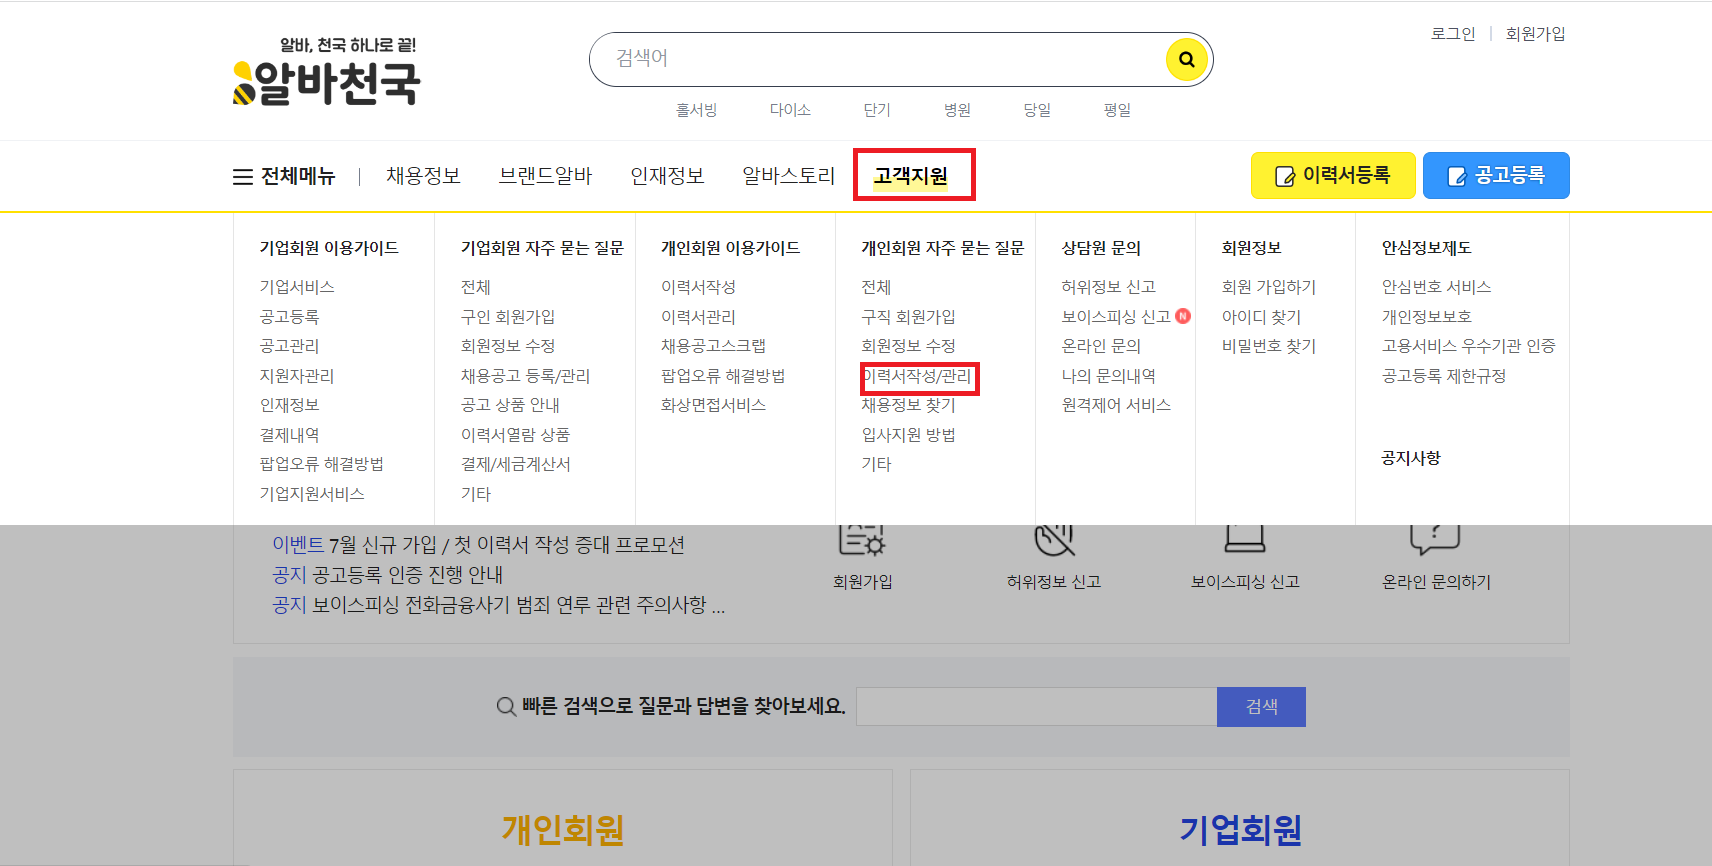This screenshot has height=866, width=1712.
Task: Click the 검색어 search input field
Action: [x=880, y=59]
